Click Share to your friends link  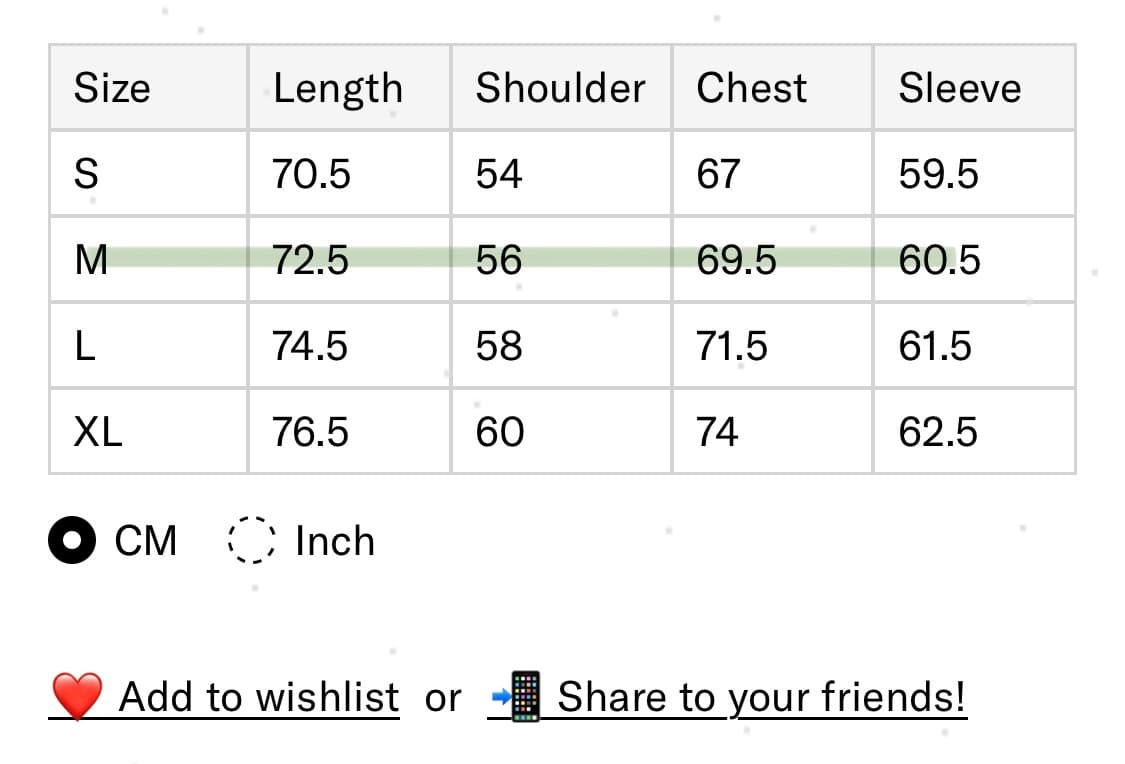[761, 697]
